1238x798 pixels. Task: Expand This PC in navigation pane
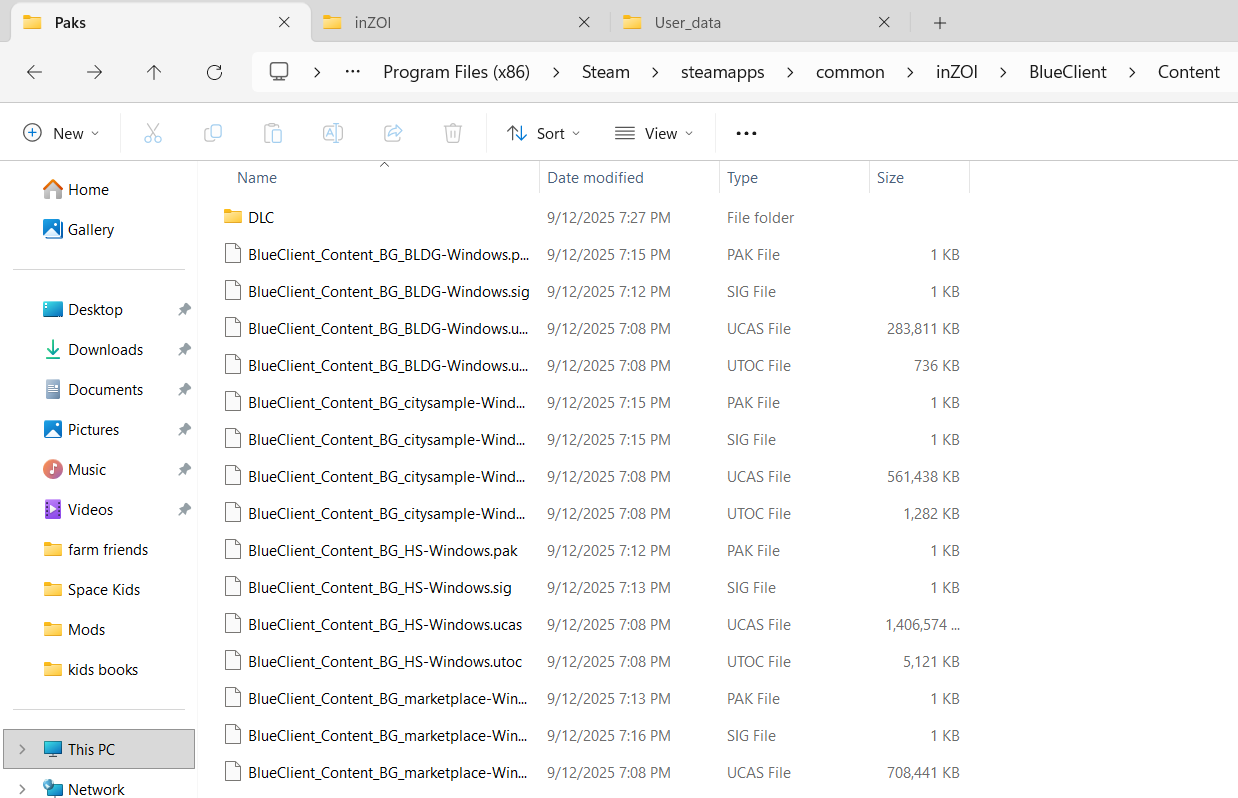[x=22, y=749]
